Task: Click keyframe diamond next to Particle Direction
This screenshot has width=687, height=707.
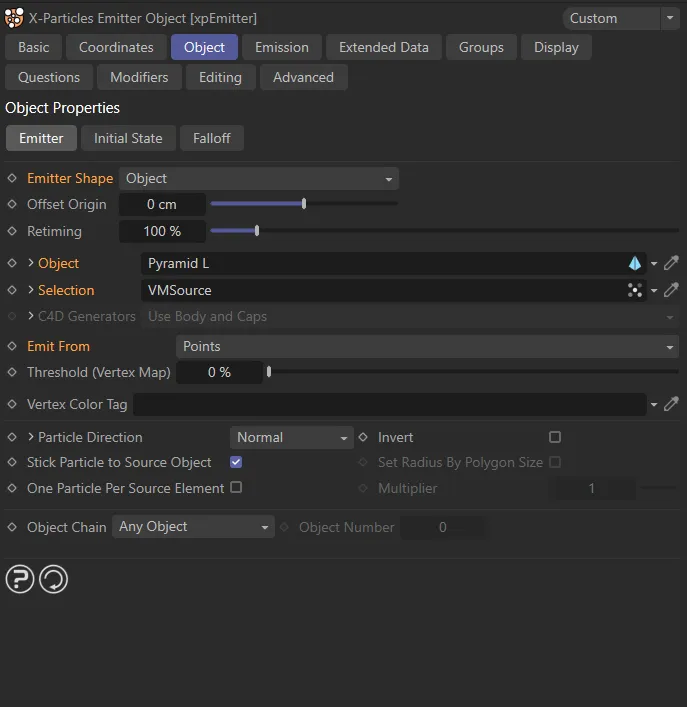Action: pyautogui.click(x=12, y=437)
